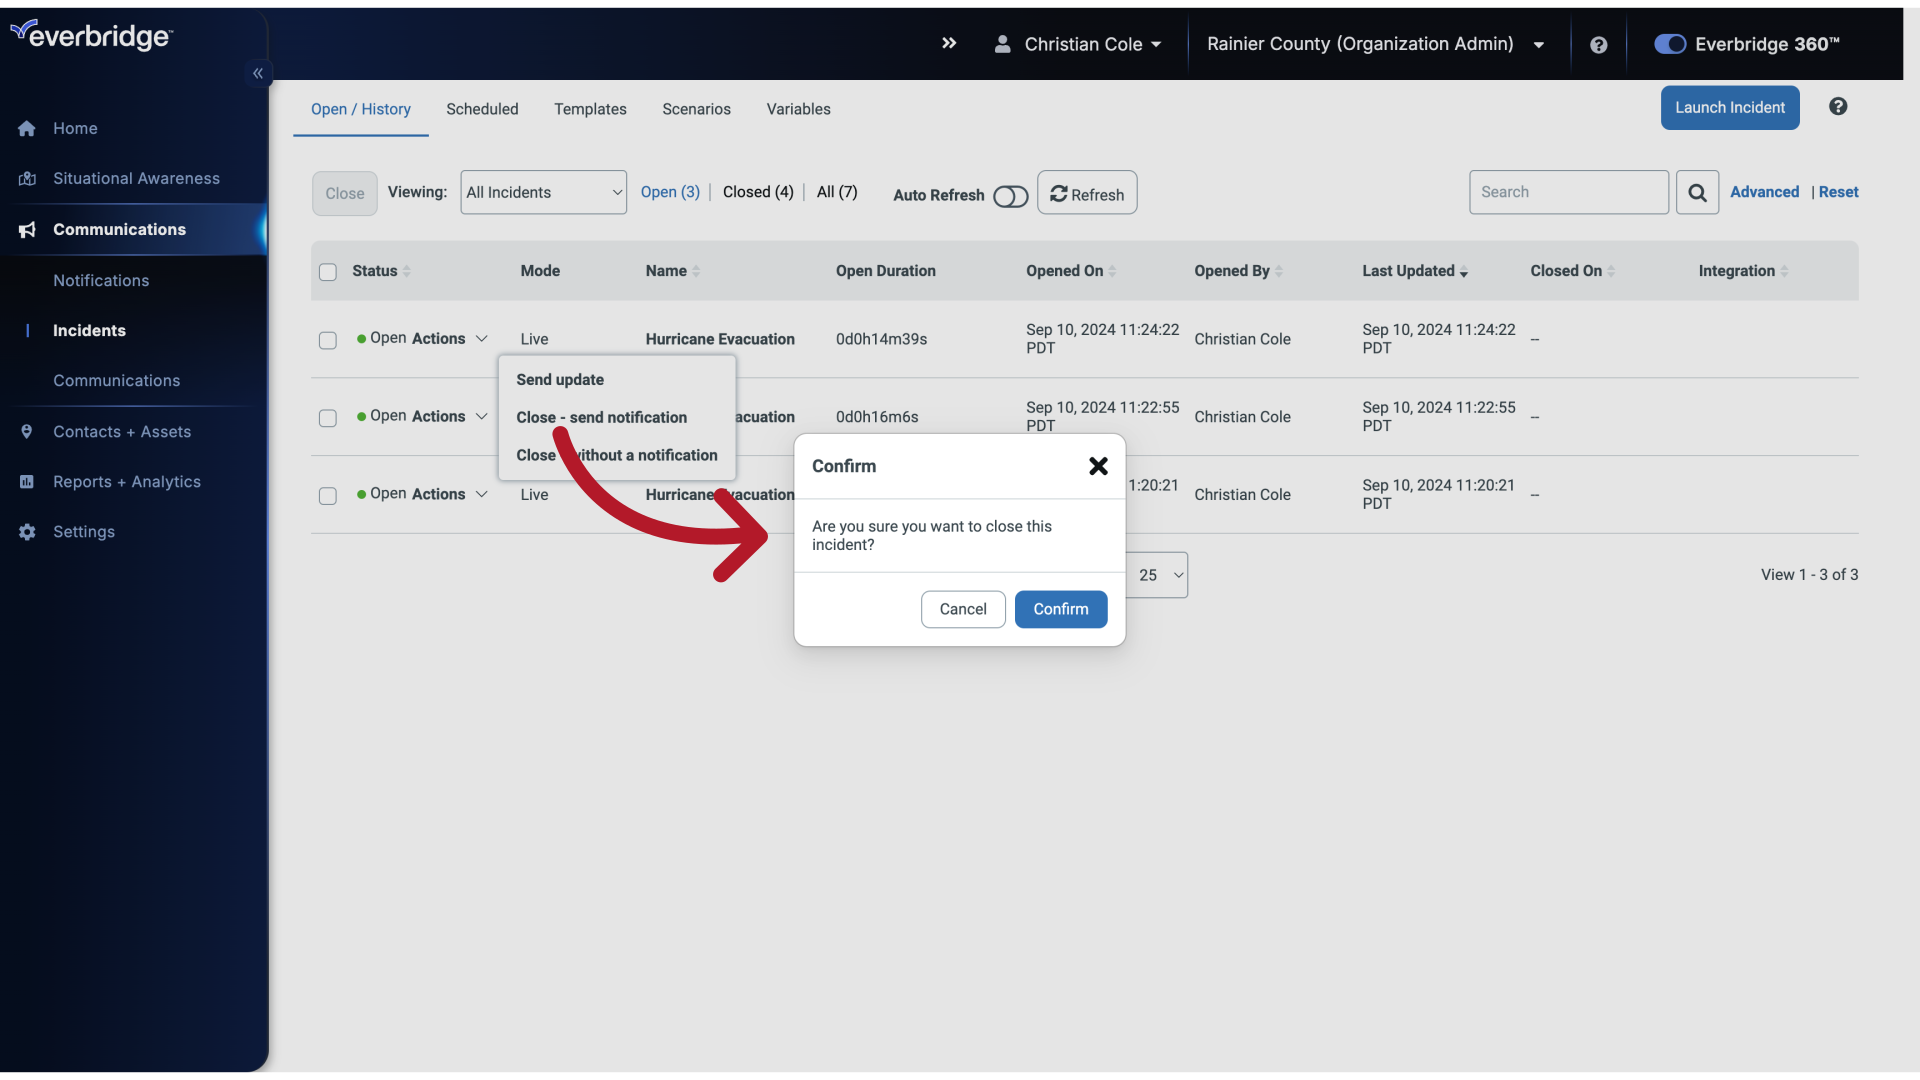This screenshot has height=1080, width=1920.
Task: Toggle the Auto Refresh switch
Action: (x=1010, y=195)
